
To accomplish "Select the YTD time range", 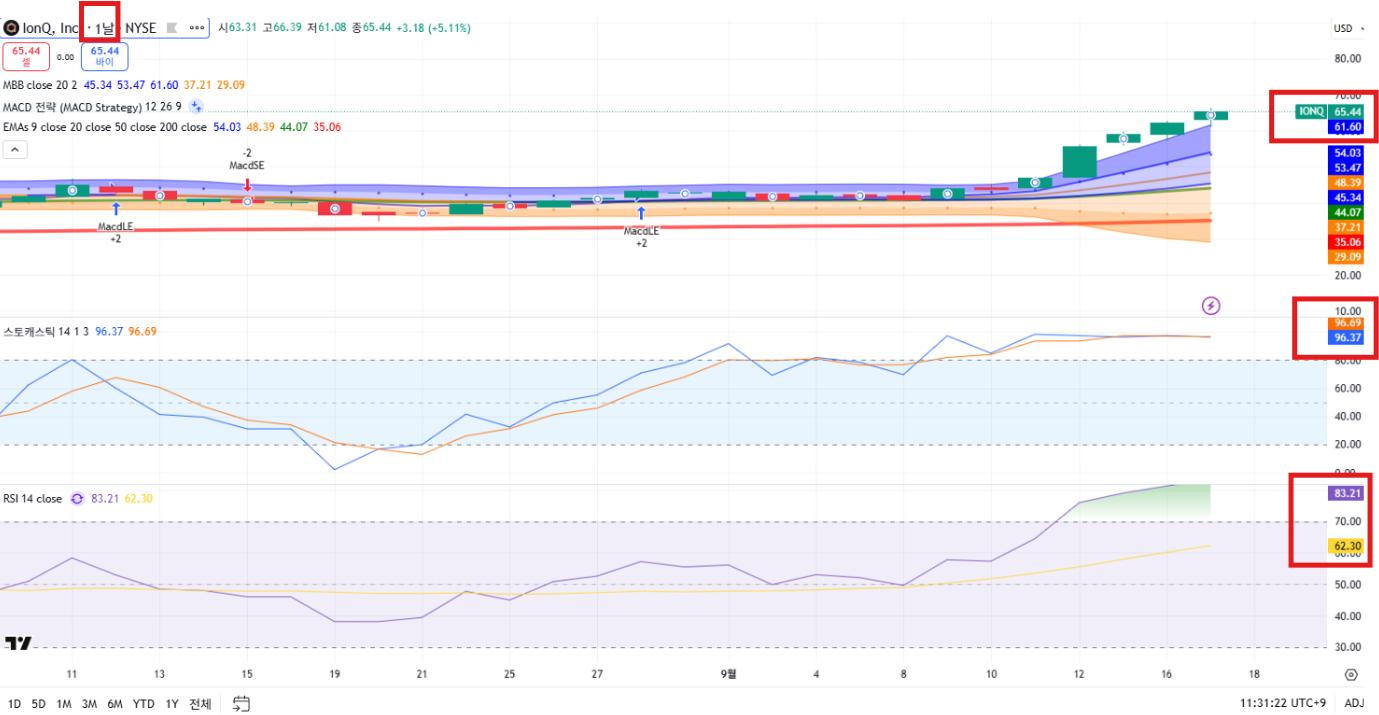I will coord(143,704).
